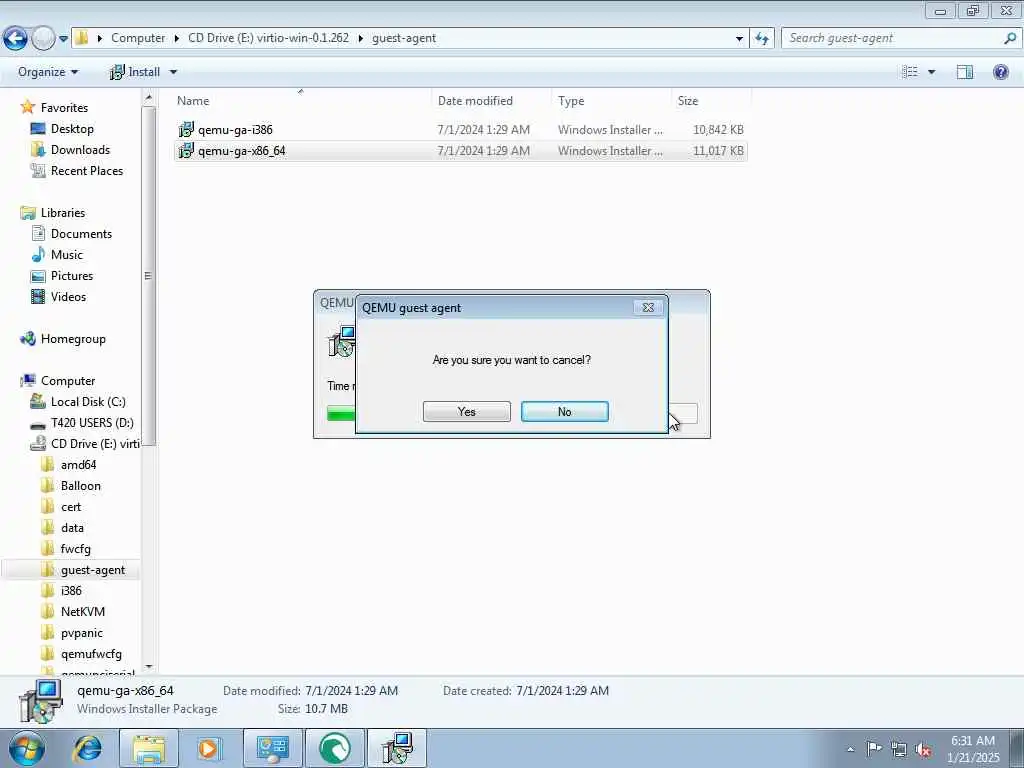Select the qemu-ga-i386 installer file
Image resolution: width=1024 pixels, height=768 pixels.
(460, 129)
